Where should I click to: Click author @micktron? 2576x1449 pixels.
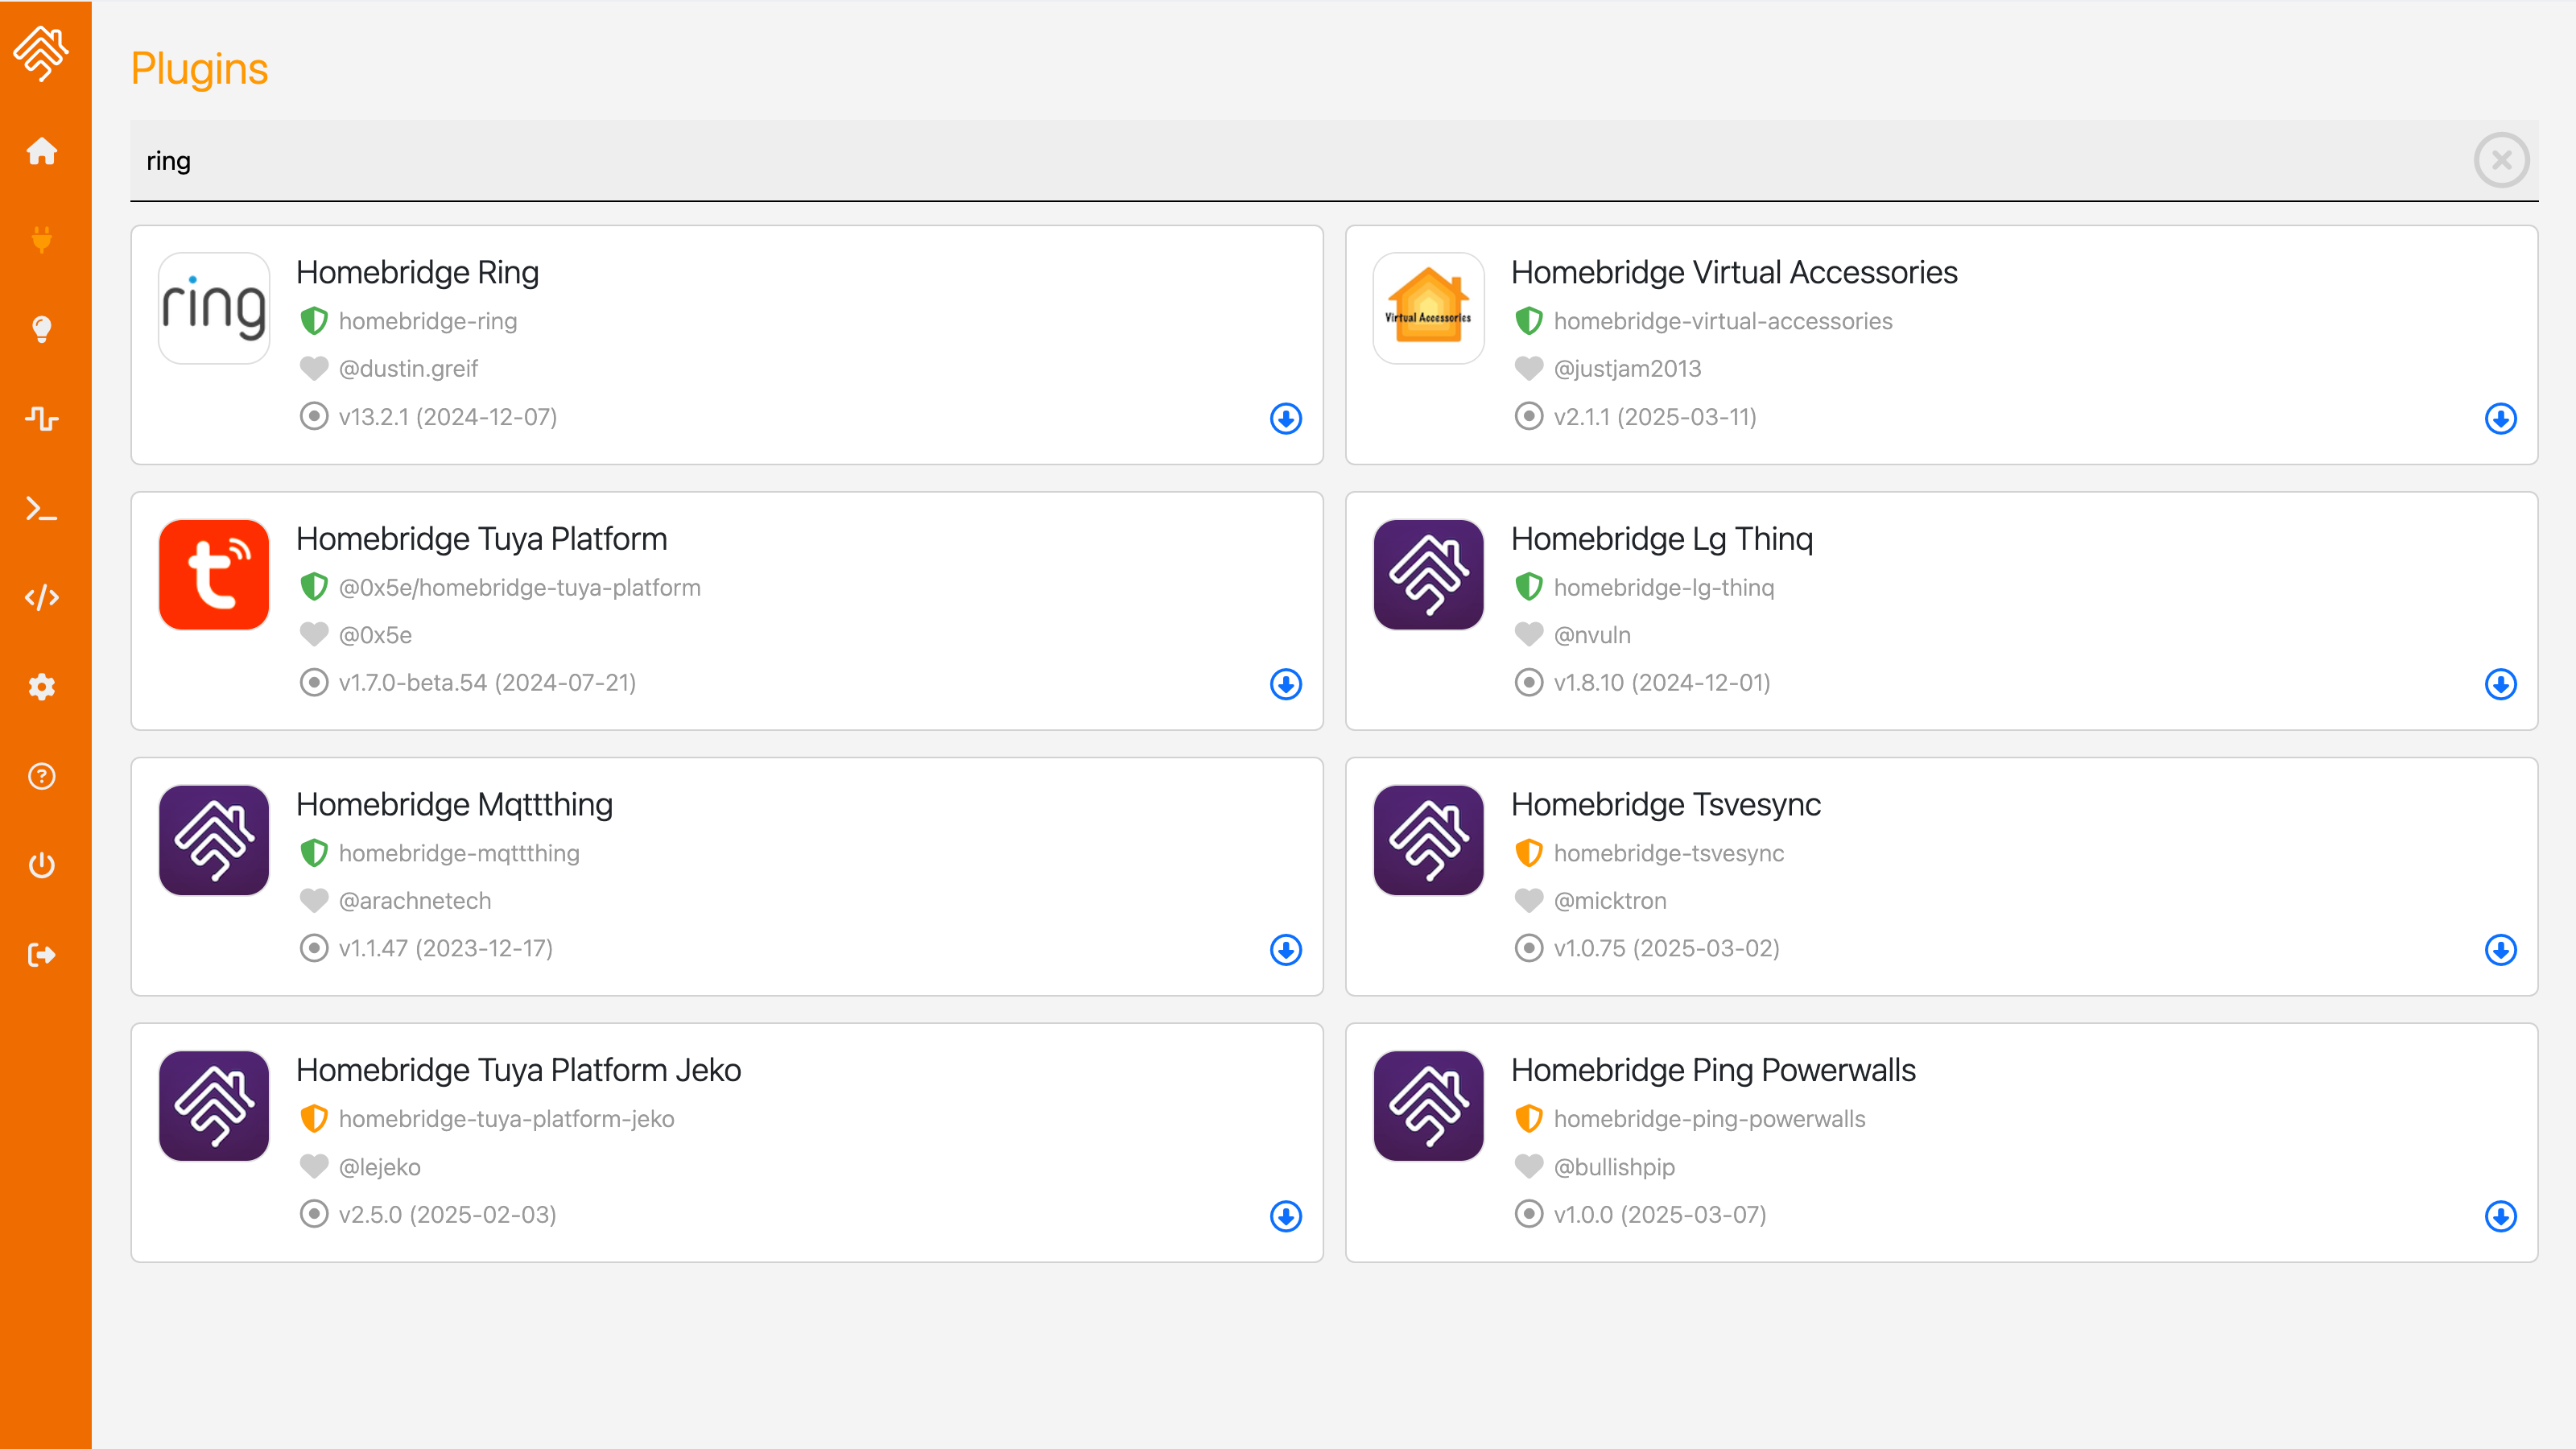[x=1610, y=901]
